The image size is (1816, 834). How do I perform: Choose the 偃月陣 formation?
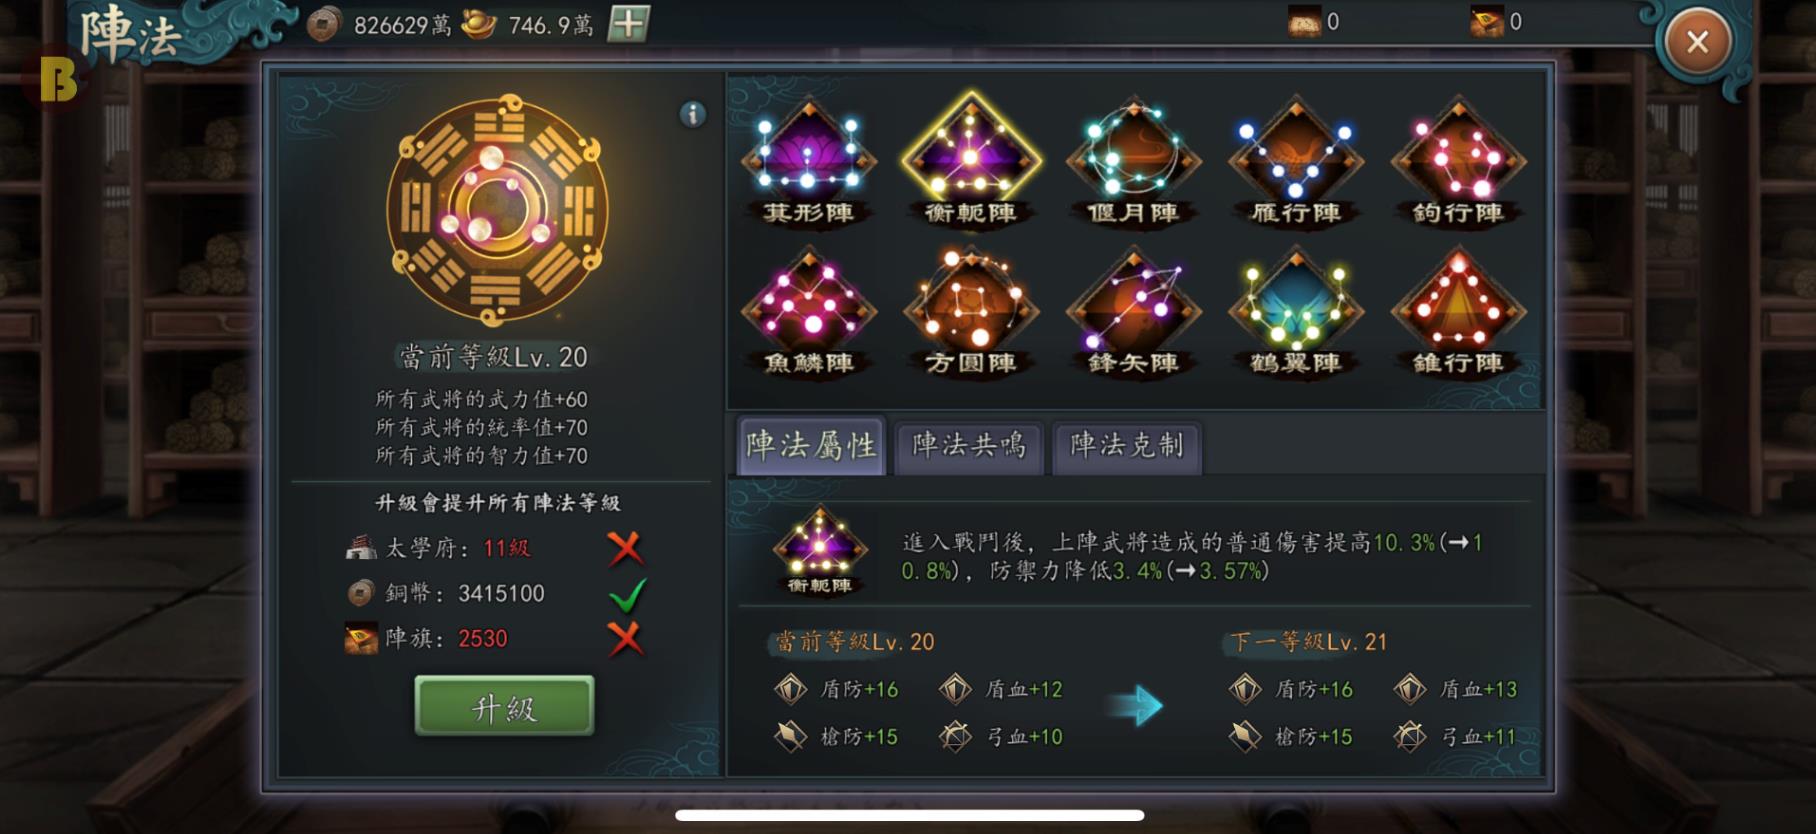coord(1133,162)
